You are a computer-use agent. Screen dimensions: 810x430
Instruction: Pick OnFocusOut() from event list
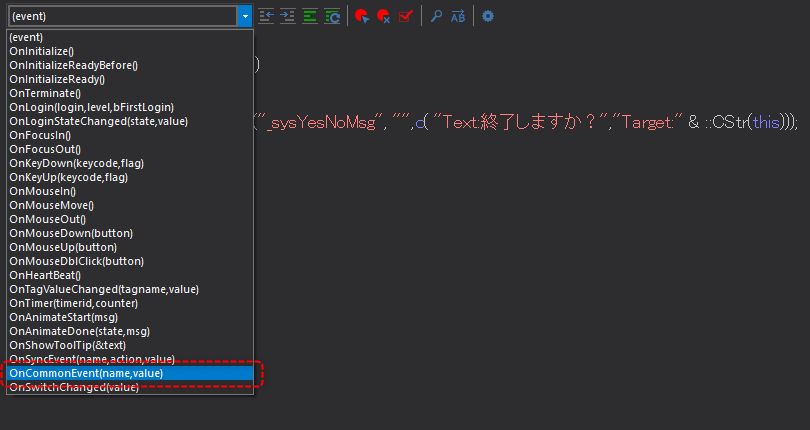(130, 149)
